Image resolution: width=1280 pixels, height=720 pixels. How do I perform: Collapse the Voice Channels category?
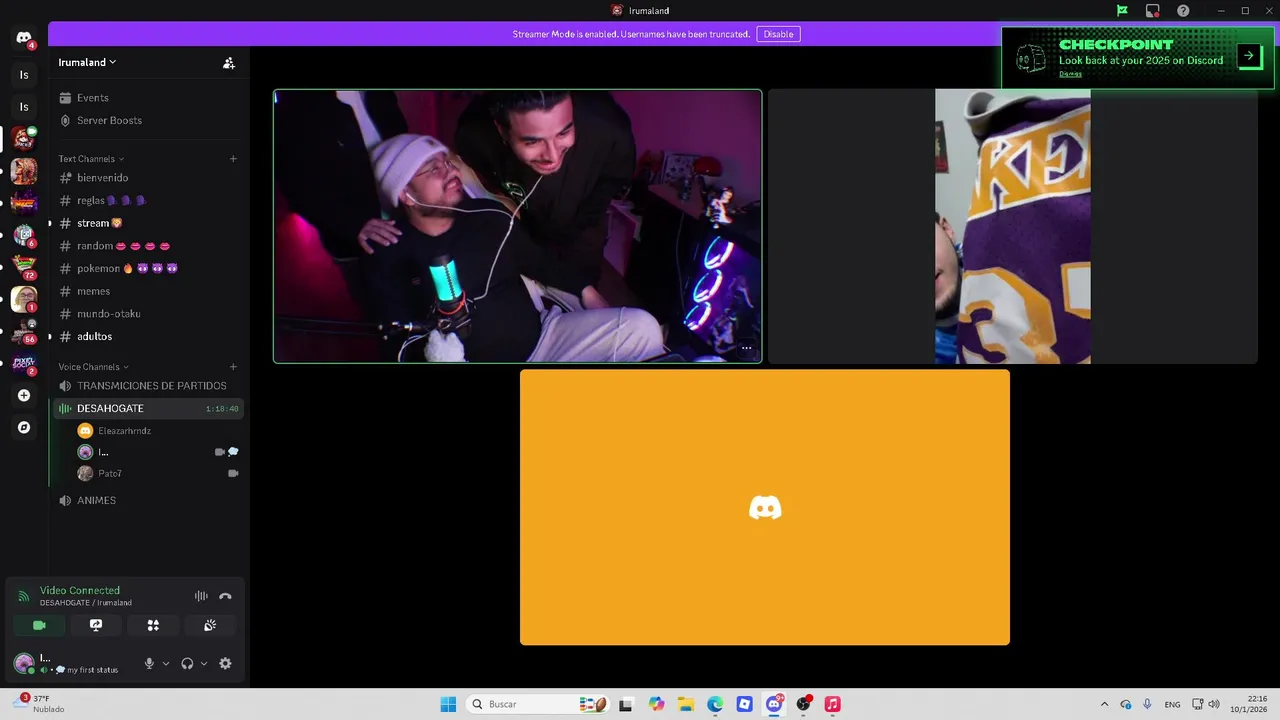click(x=93, y=367)
